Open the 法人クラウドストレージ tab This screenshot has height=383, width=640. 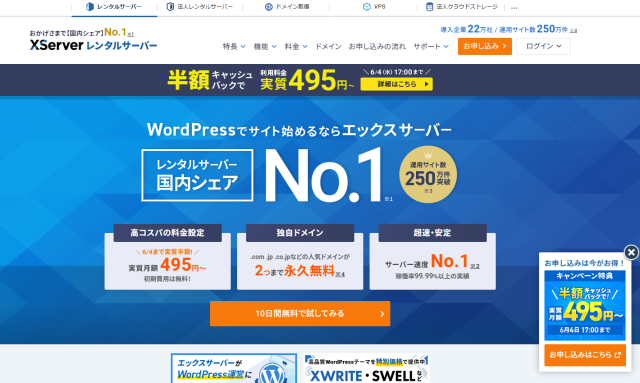462,7
